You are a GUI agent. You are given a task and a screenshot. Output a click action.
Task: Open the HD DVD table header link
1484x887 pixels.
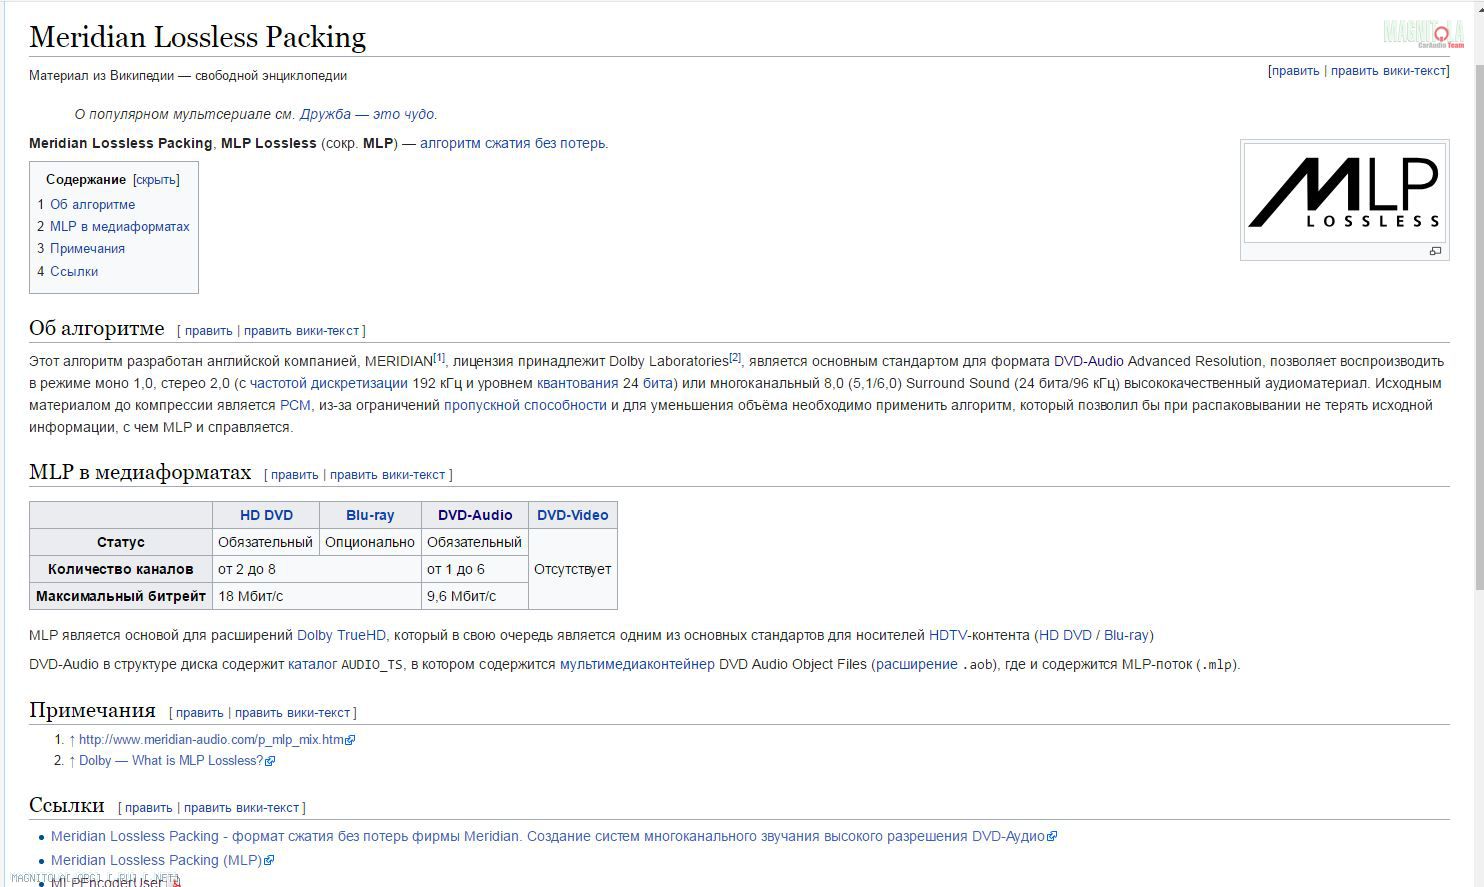(x=266, y=515)
